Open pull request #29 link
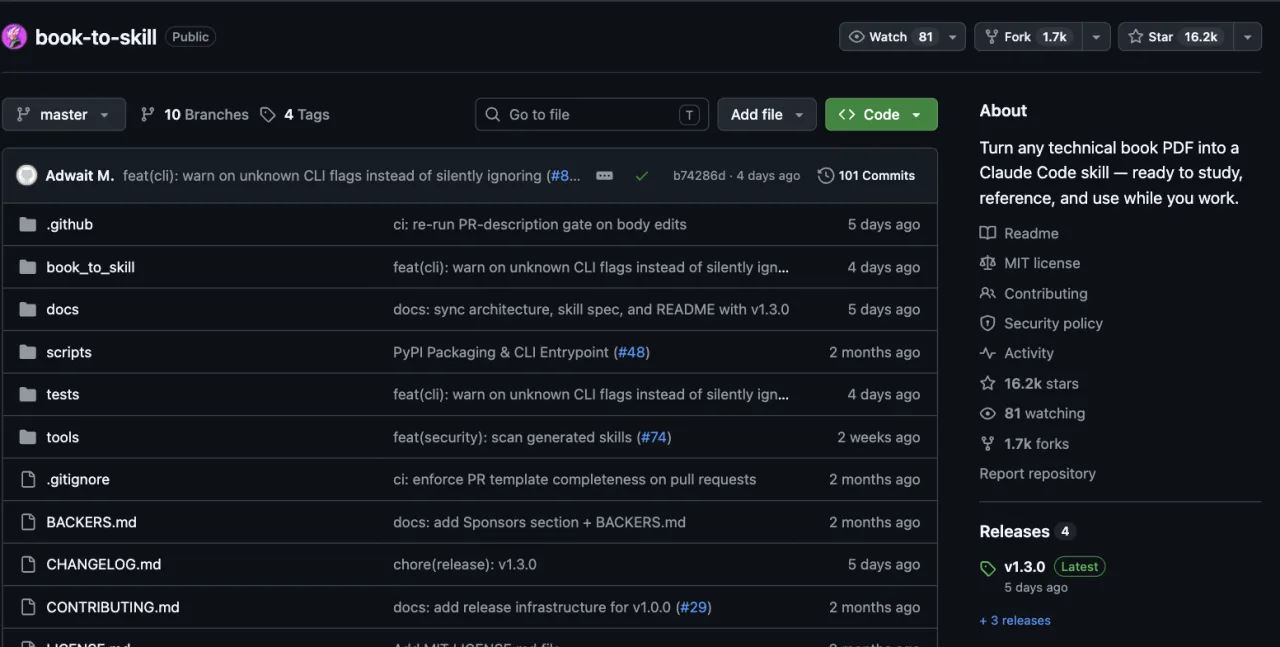1280x647 pixels. [x=693, y=607]
